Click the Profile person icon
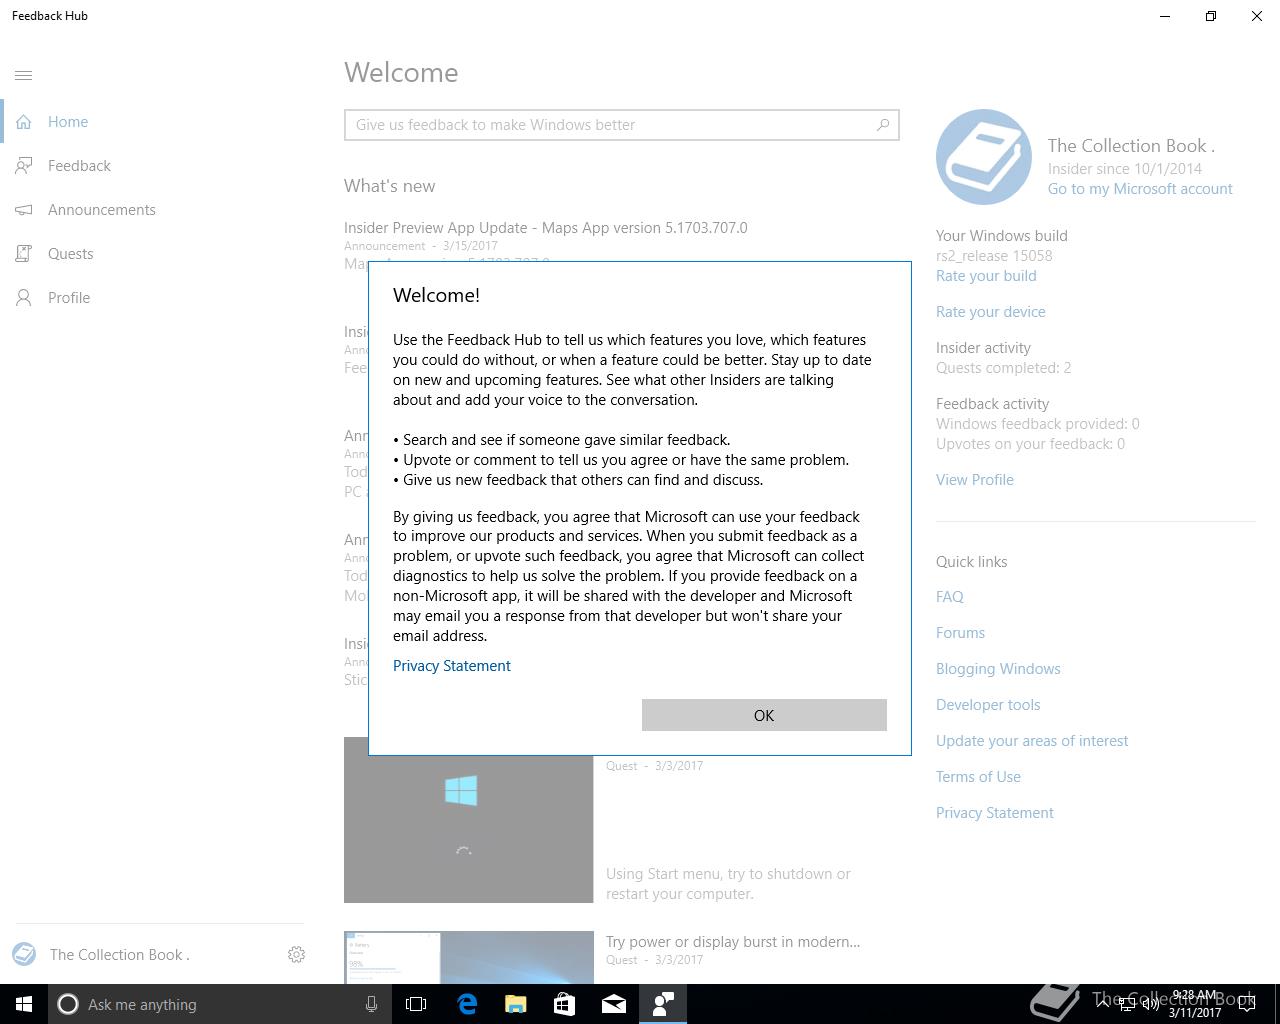This screenshot has height=1024, width=1280. tap(24, 298)
